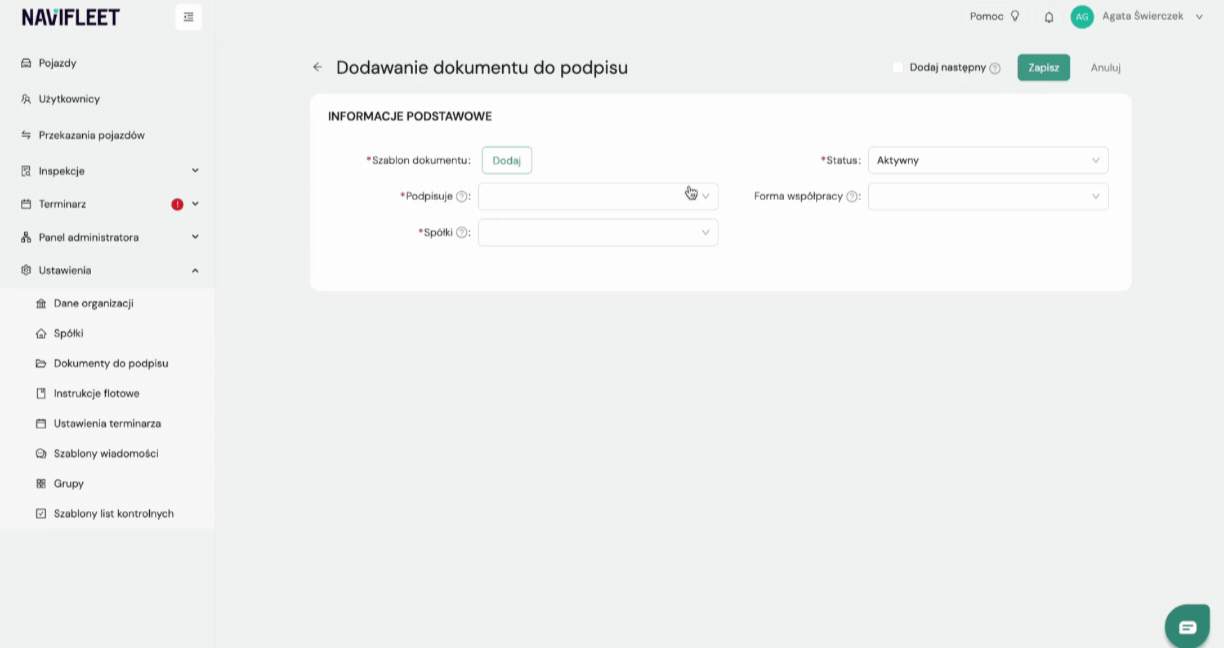Click the INFORMACJE PODSTAWOWE section heading
This screenshot has width=1224, height=648.
point(410,117)
